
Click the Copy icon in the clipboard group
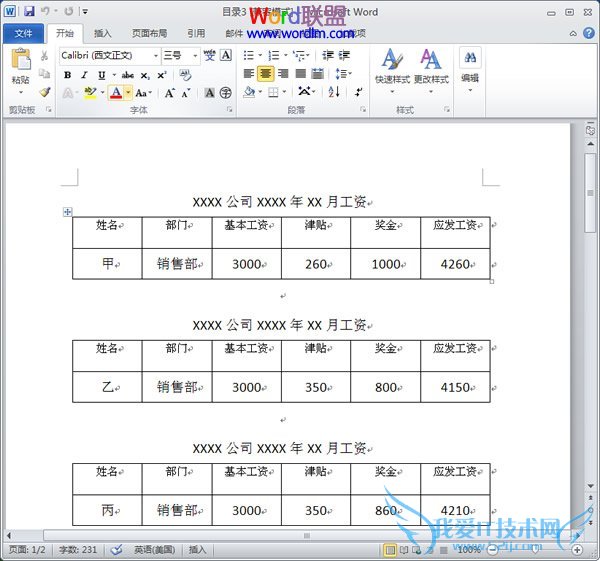coord(44,73)
